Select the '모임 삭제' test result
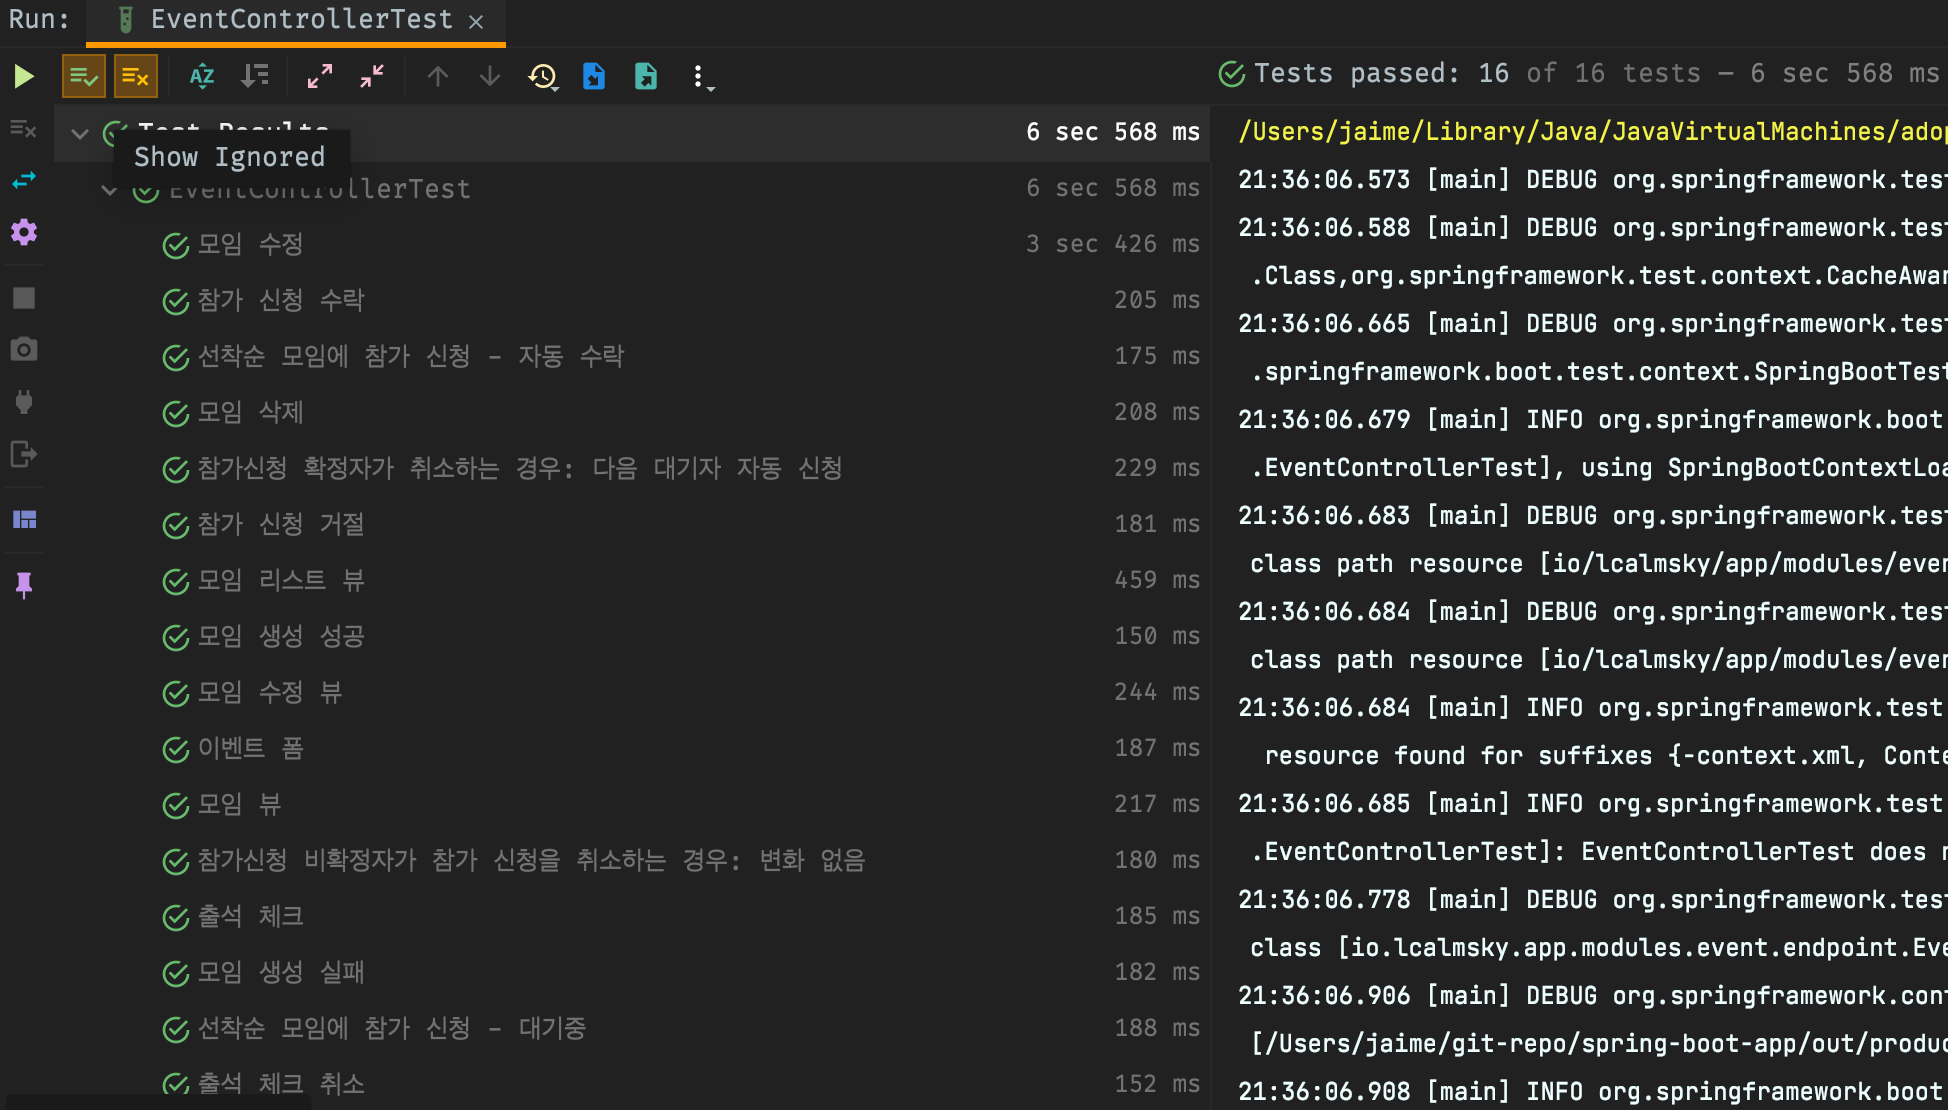1948x1110 pixels. click(250, 412)
